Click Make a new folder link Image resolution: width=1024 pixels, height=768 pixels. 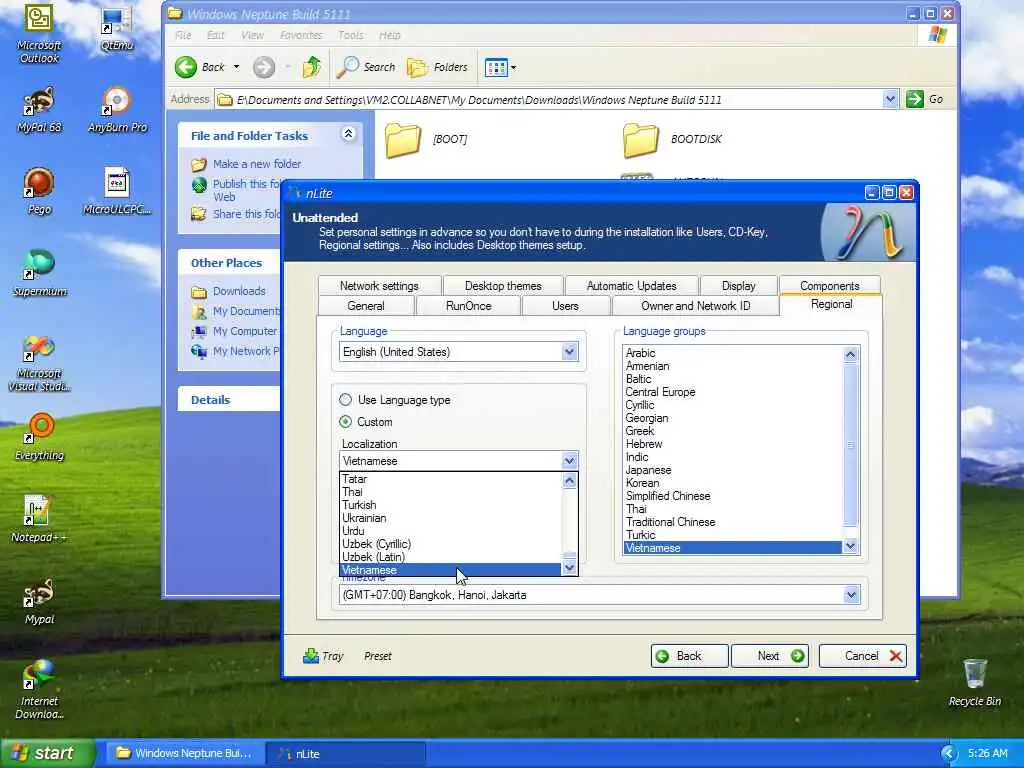point(257,164)
